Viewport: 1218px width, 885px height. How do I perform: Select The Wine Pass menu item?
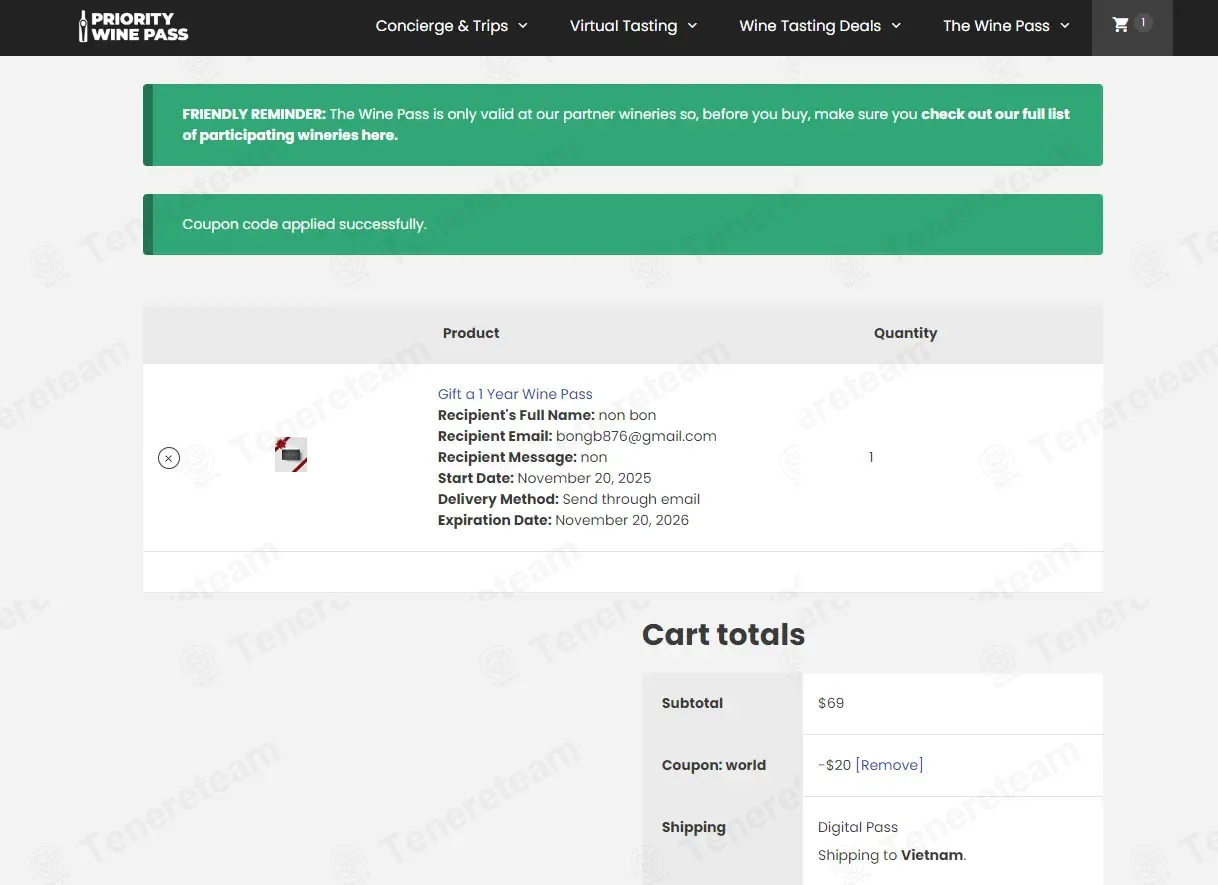pos(995,26)
